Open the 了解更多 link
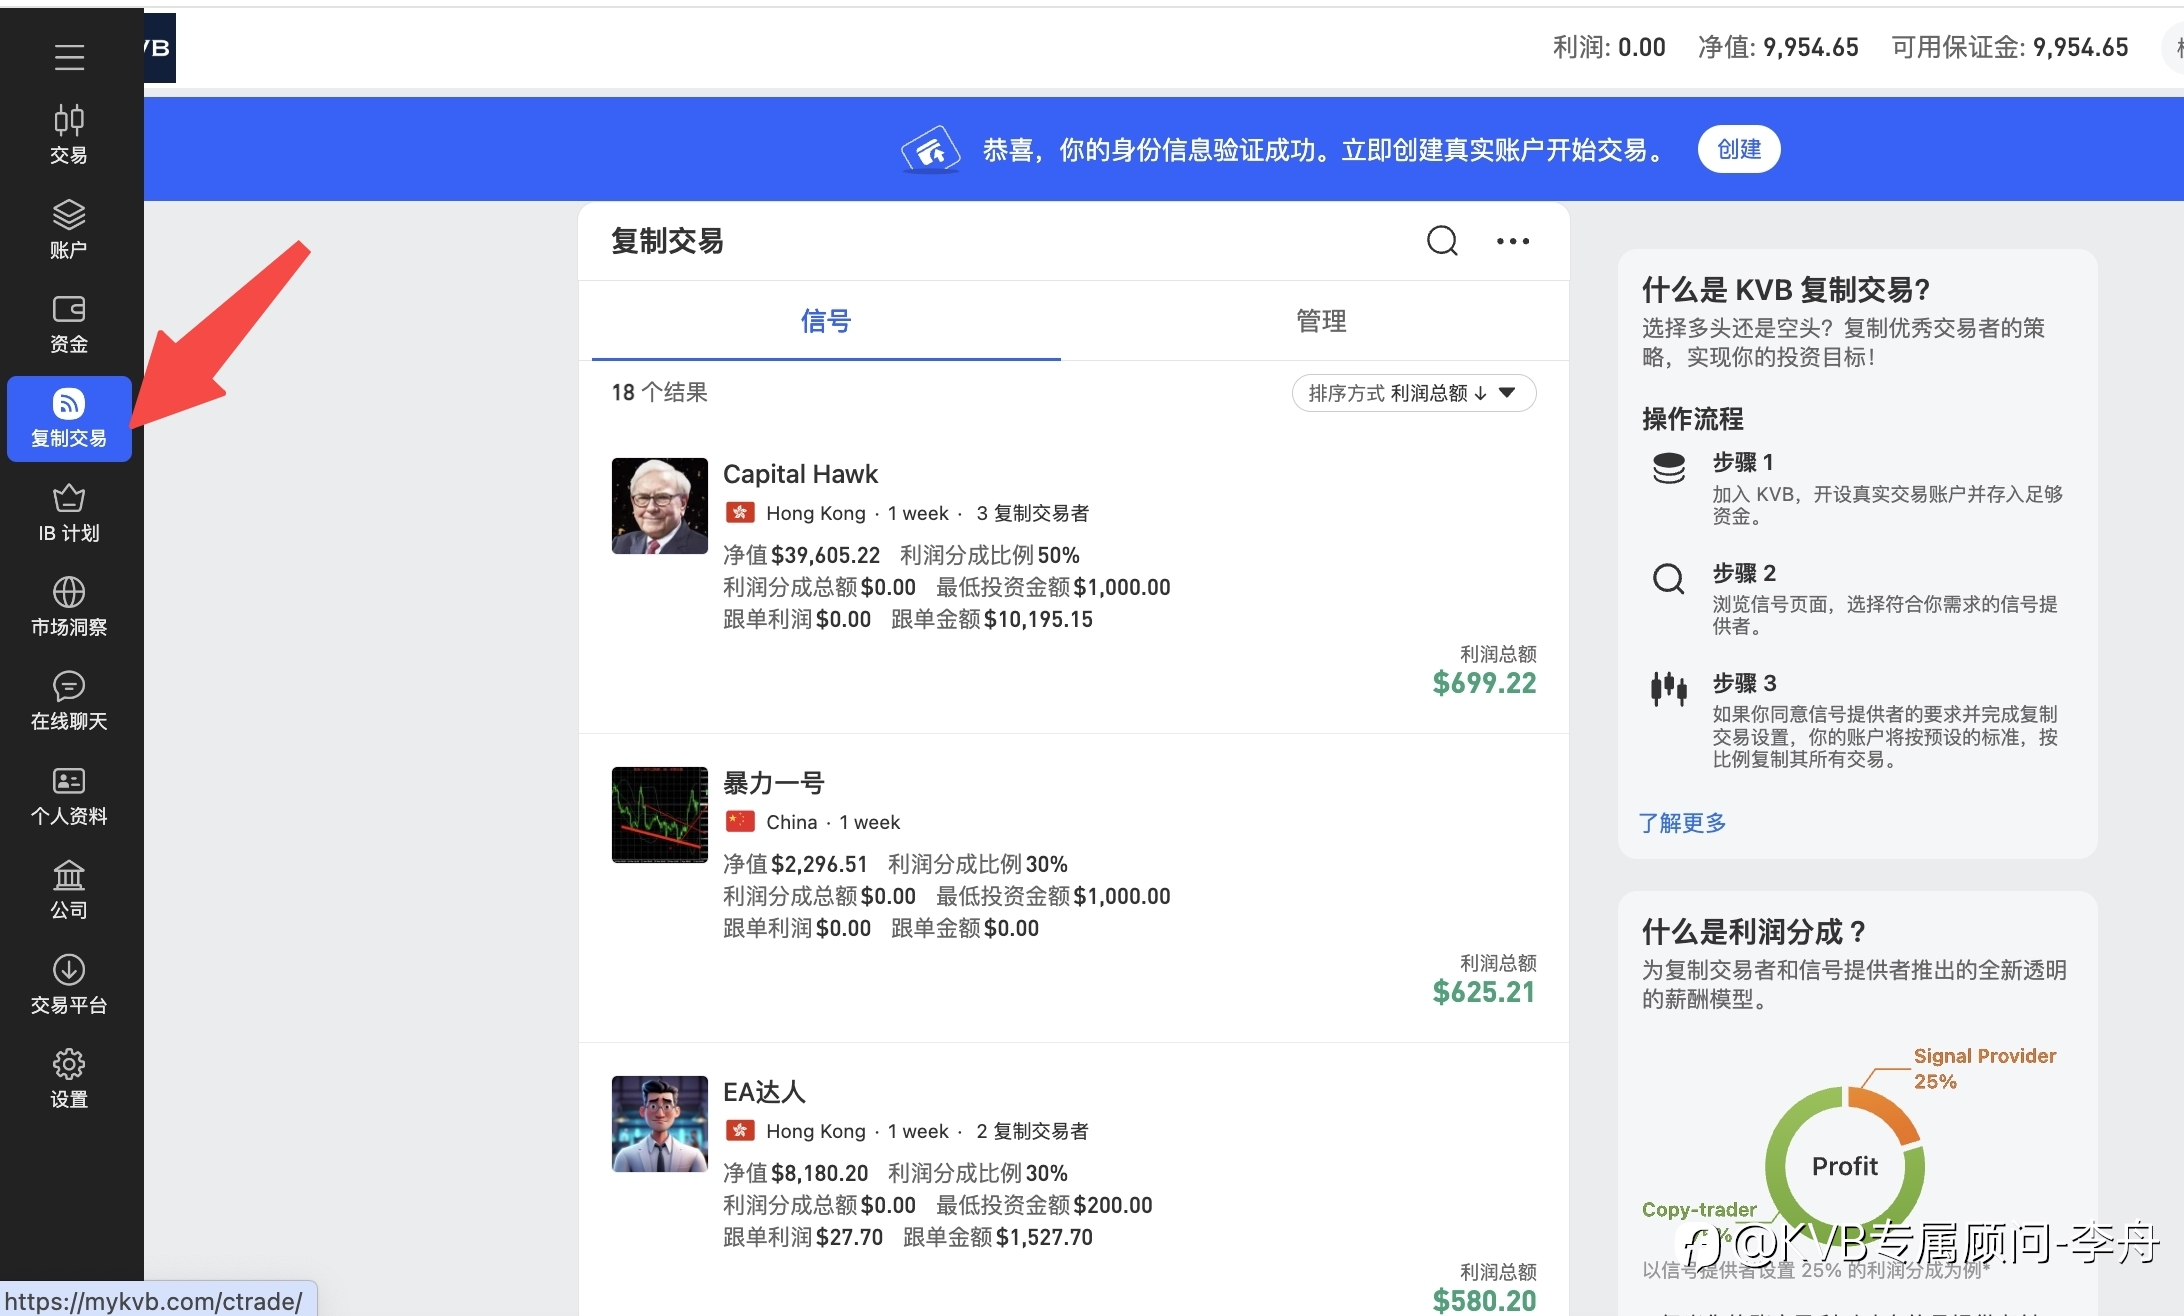Screen dimensions: 2184x1316 [1683, 823]
